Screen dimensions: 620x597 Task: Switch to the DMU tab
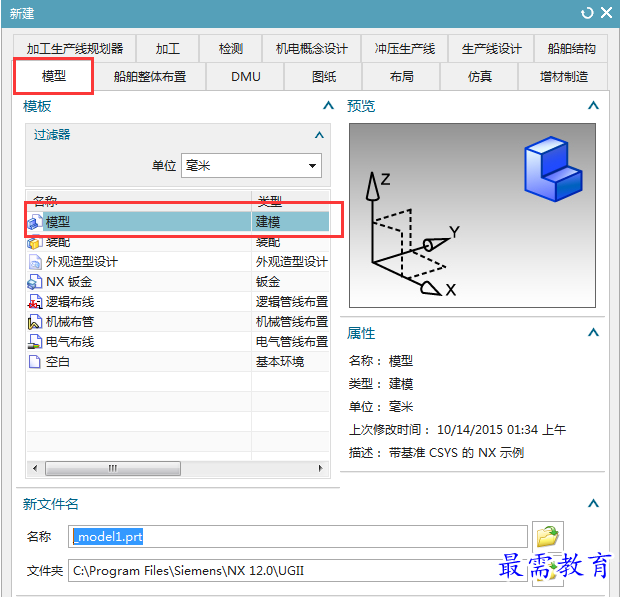246,76
